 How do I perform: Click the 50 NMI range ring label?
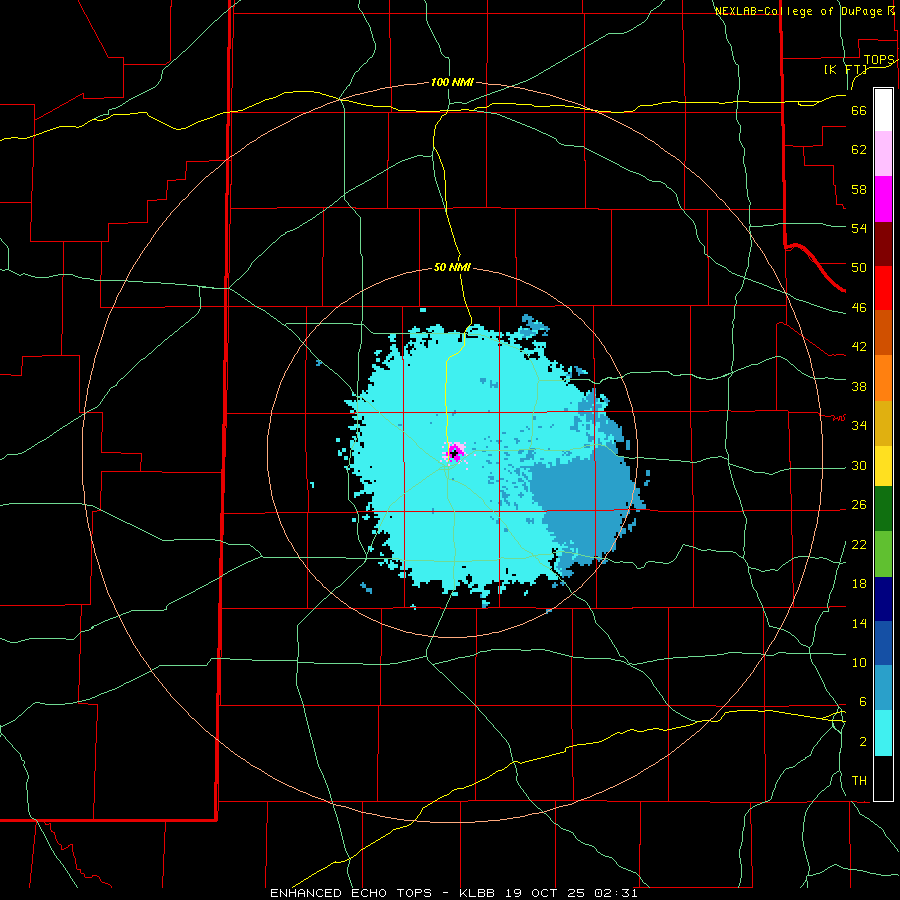point(452,267)
